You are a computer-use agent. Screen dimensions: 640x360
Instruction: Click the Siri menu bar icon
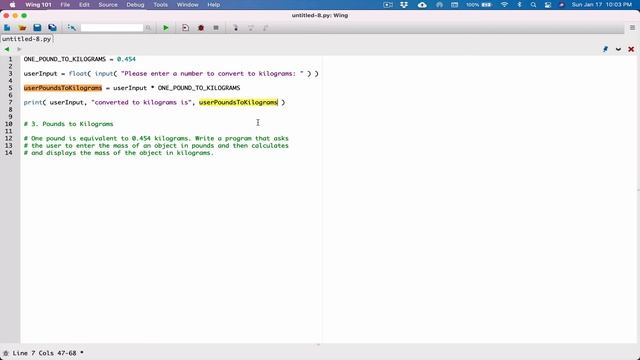(x=562, y=5)
